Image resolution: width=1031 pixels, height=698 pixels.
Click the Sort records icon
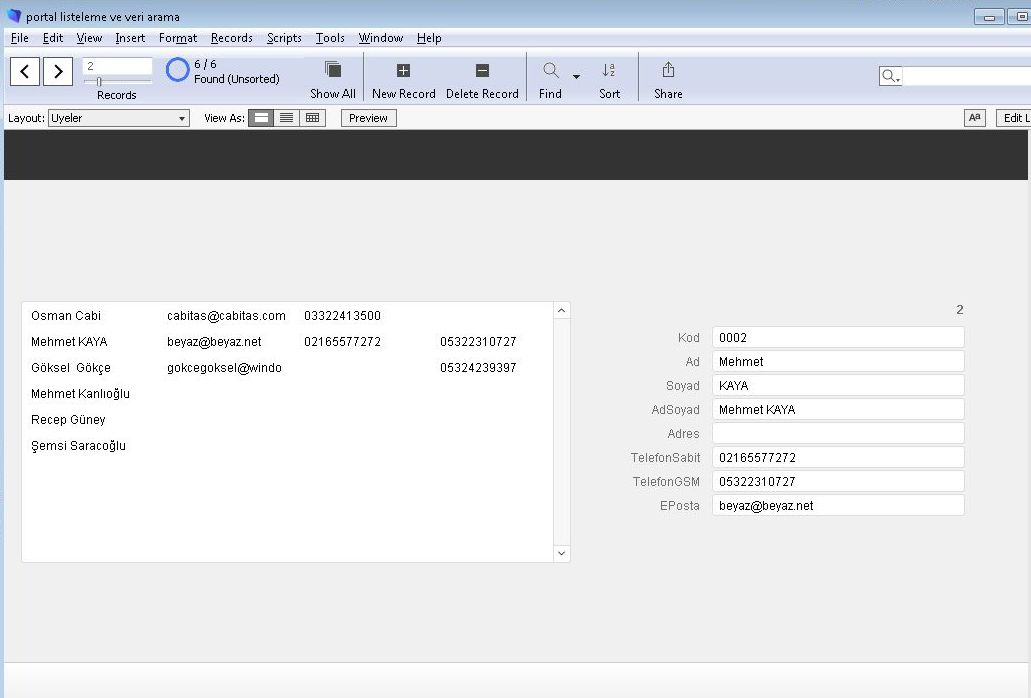coord(609,71)
